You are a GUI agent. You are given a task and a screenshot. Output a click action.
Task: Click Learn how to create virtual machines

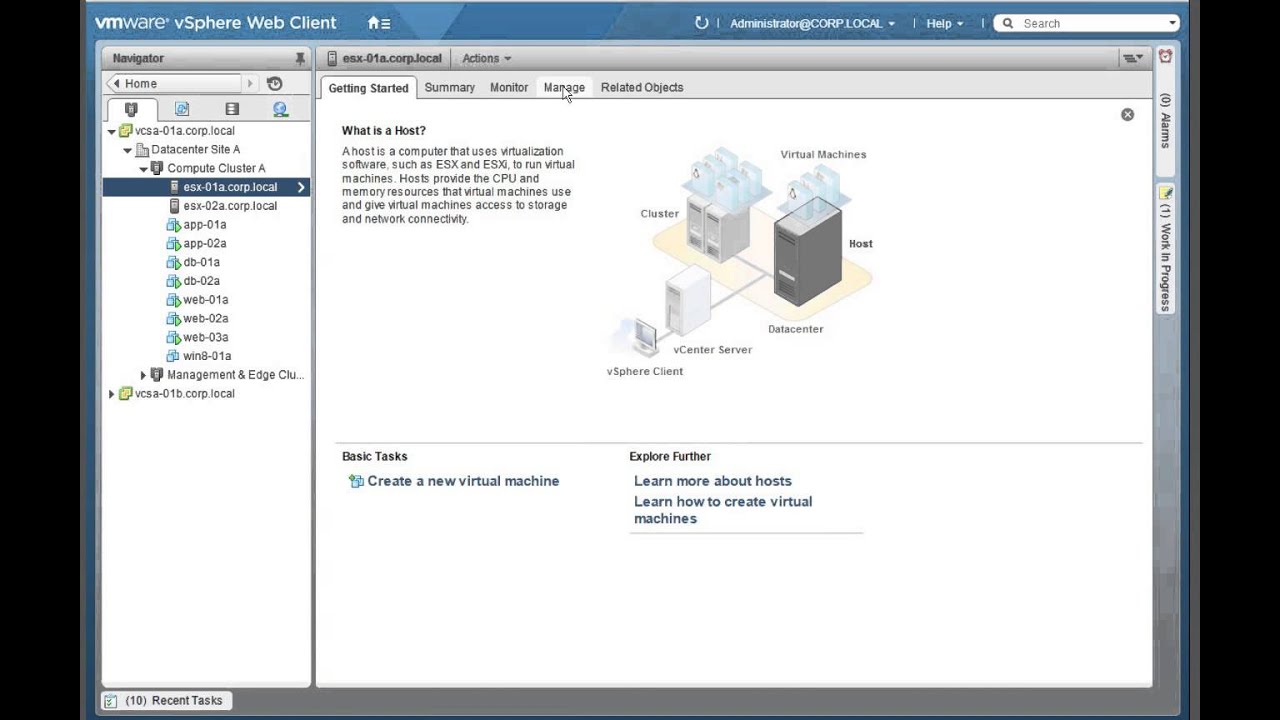(723, 510)
